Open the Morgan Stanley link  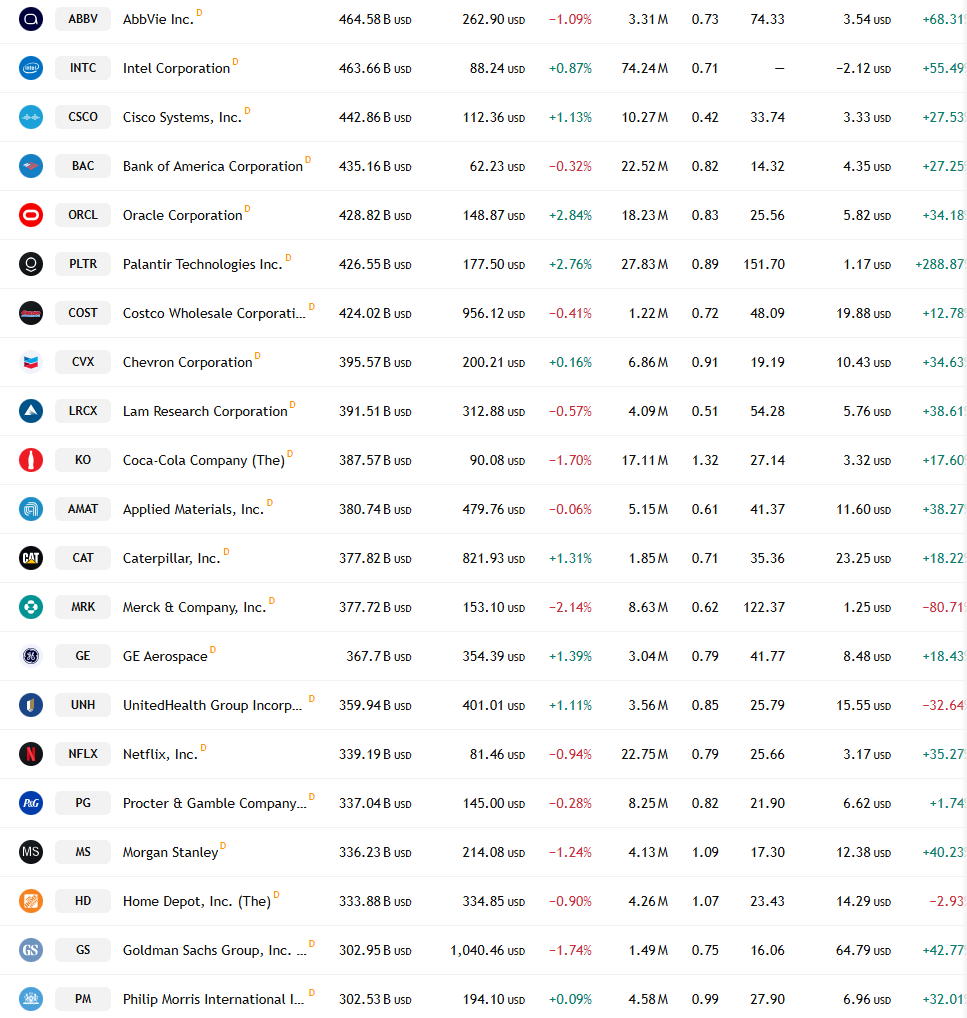pyautogui.click(x=170, y=852)
